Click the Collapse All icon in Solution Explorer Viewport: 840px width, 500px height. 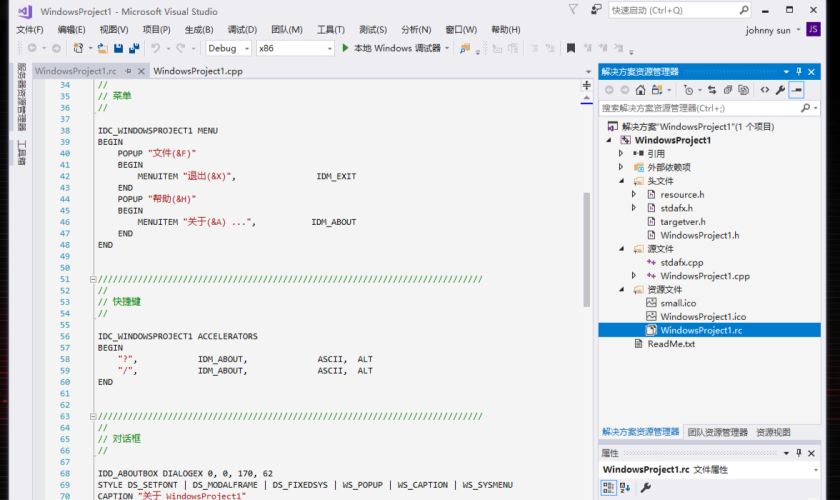[x=728, y=90]
